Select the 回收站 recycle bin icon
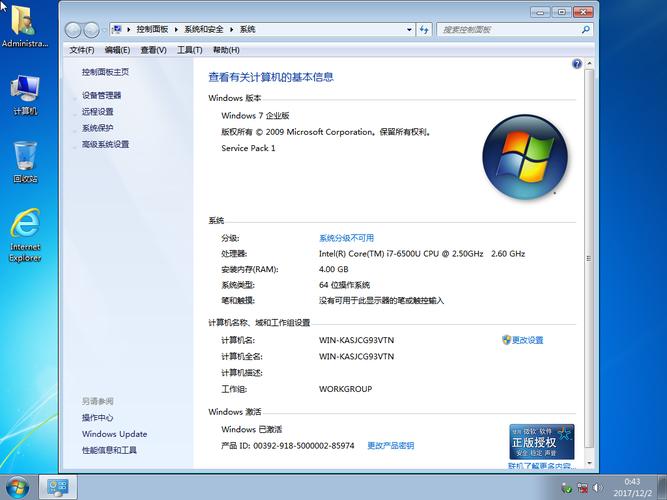This screenshot has width=667, height=500. 25,162
